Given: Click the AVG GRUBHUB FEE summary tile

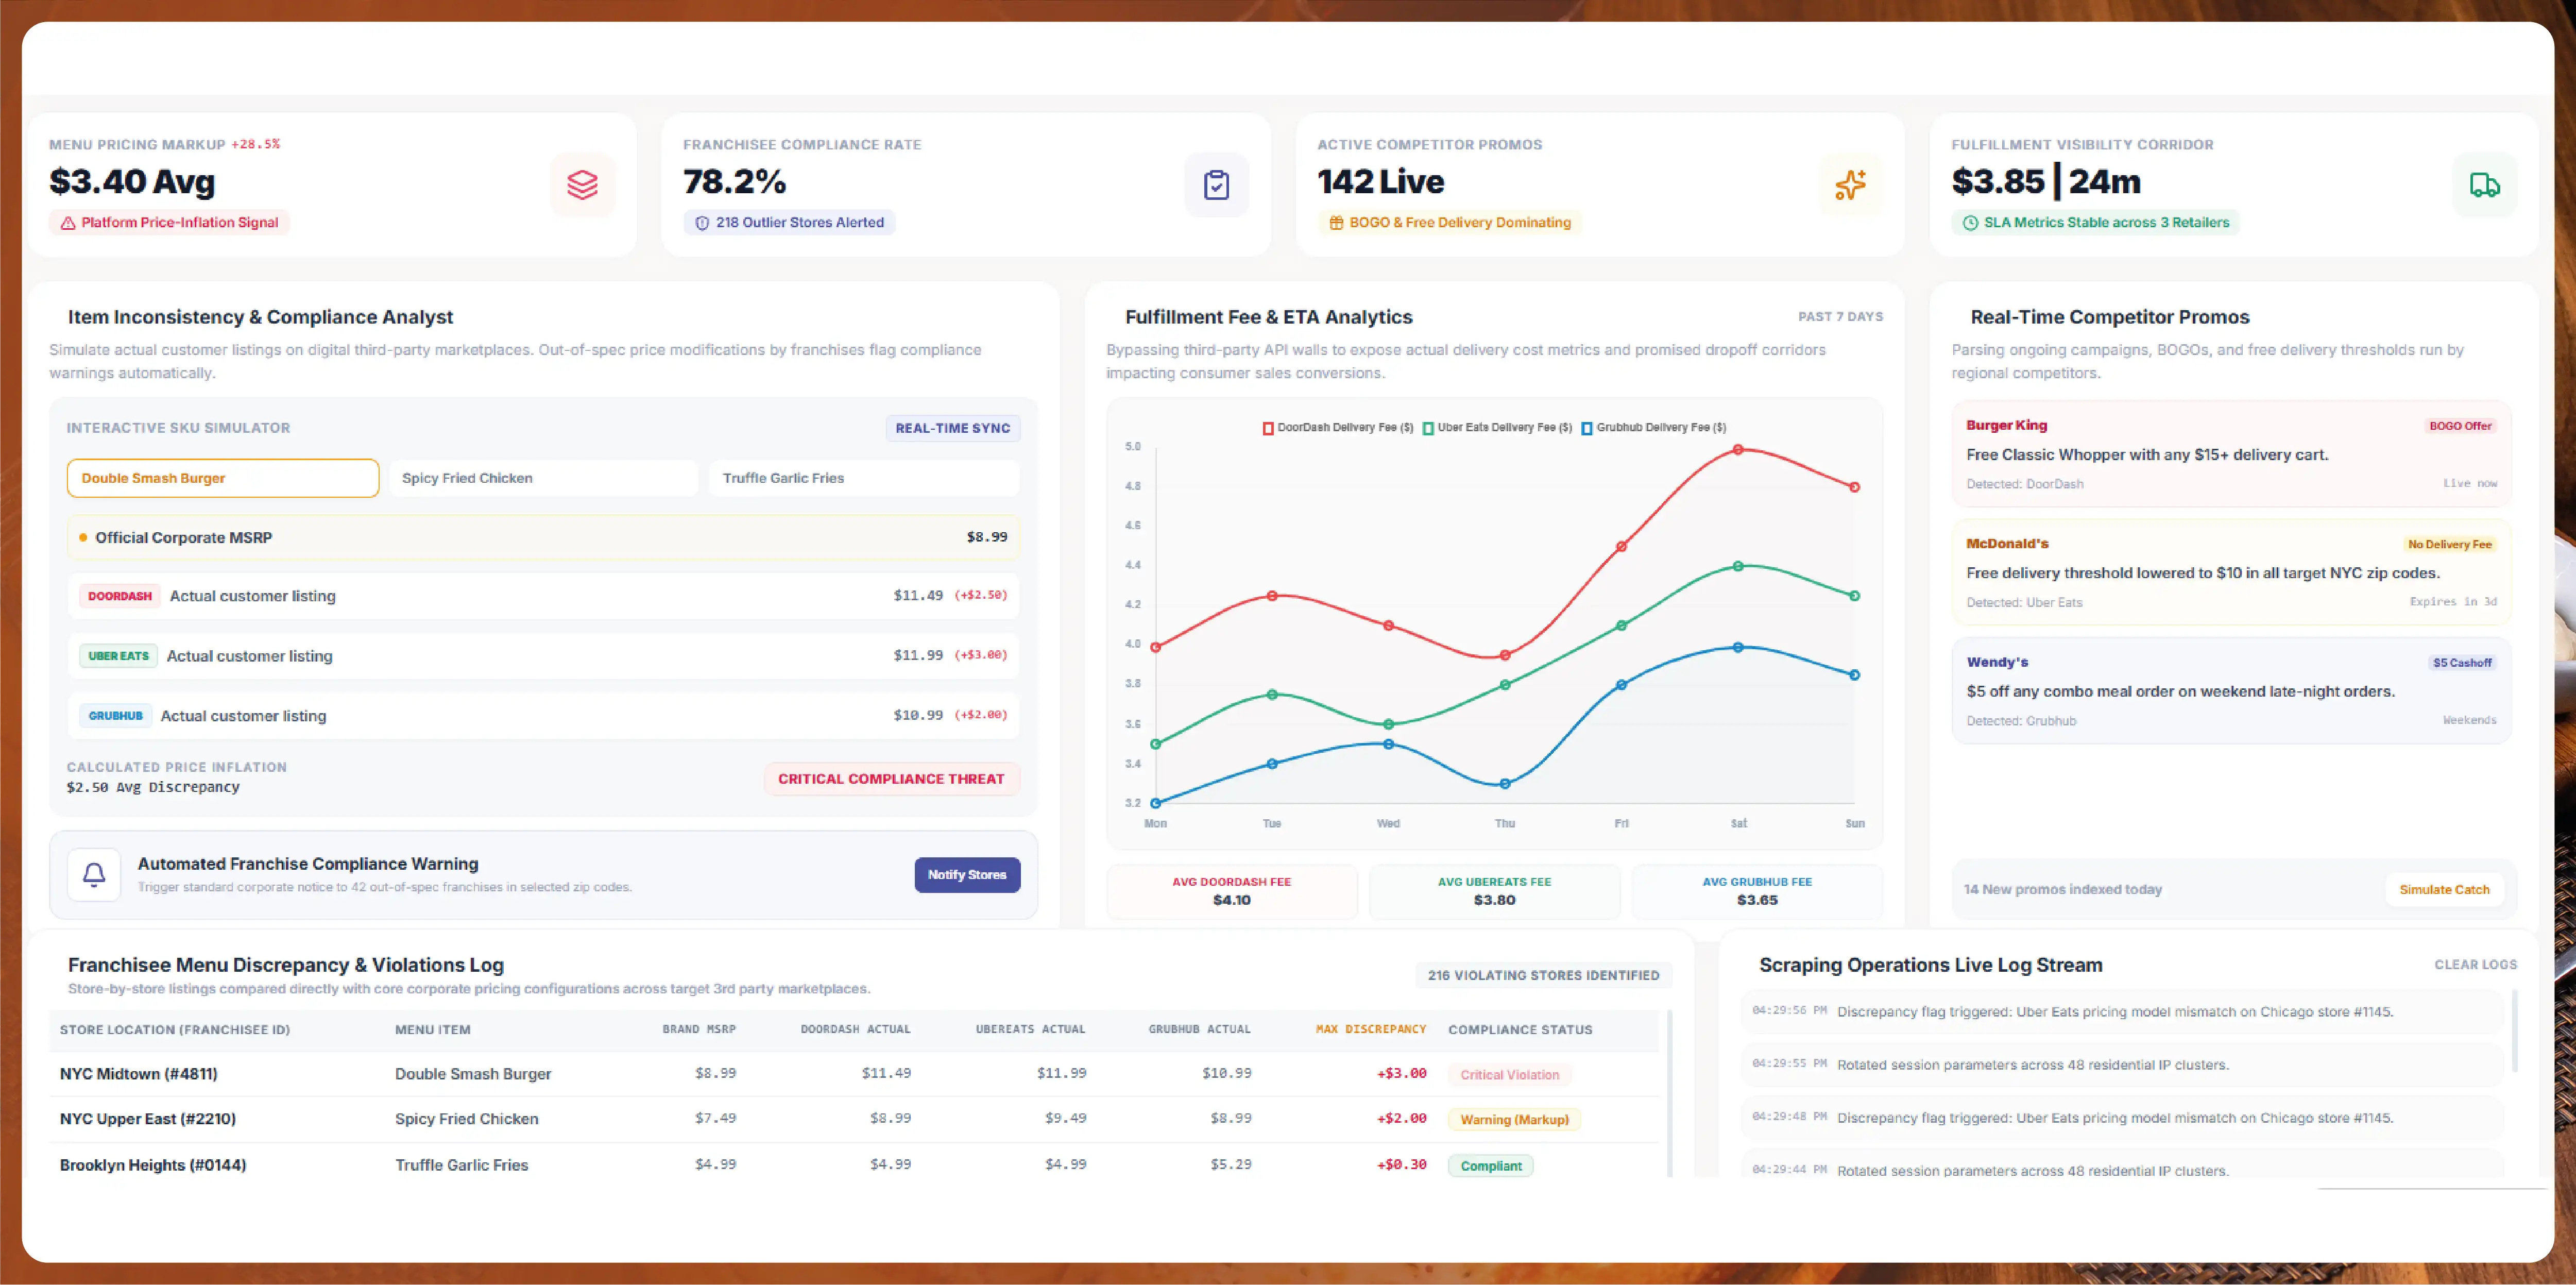Looking at the screenshot, I should point(1757,891).
